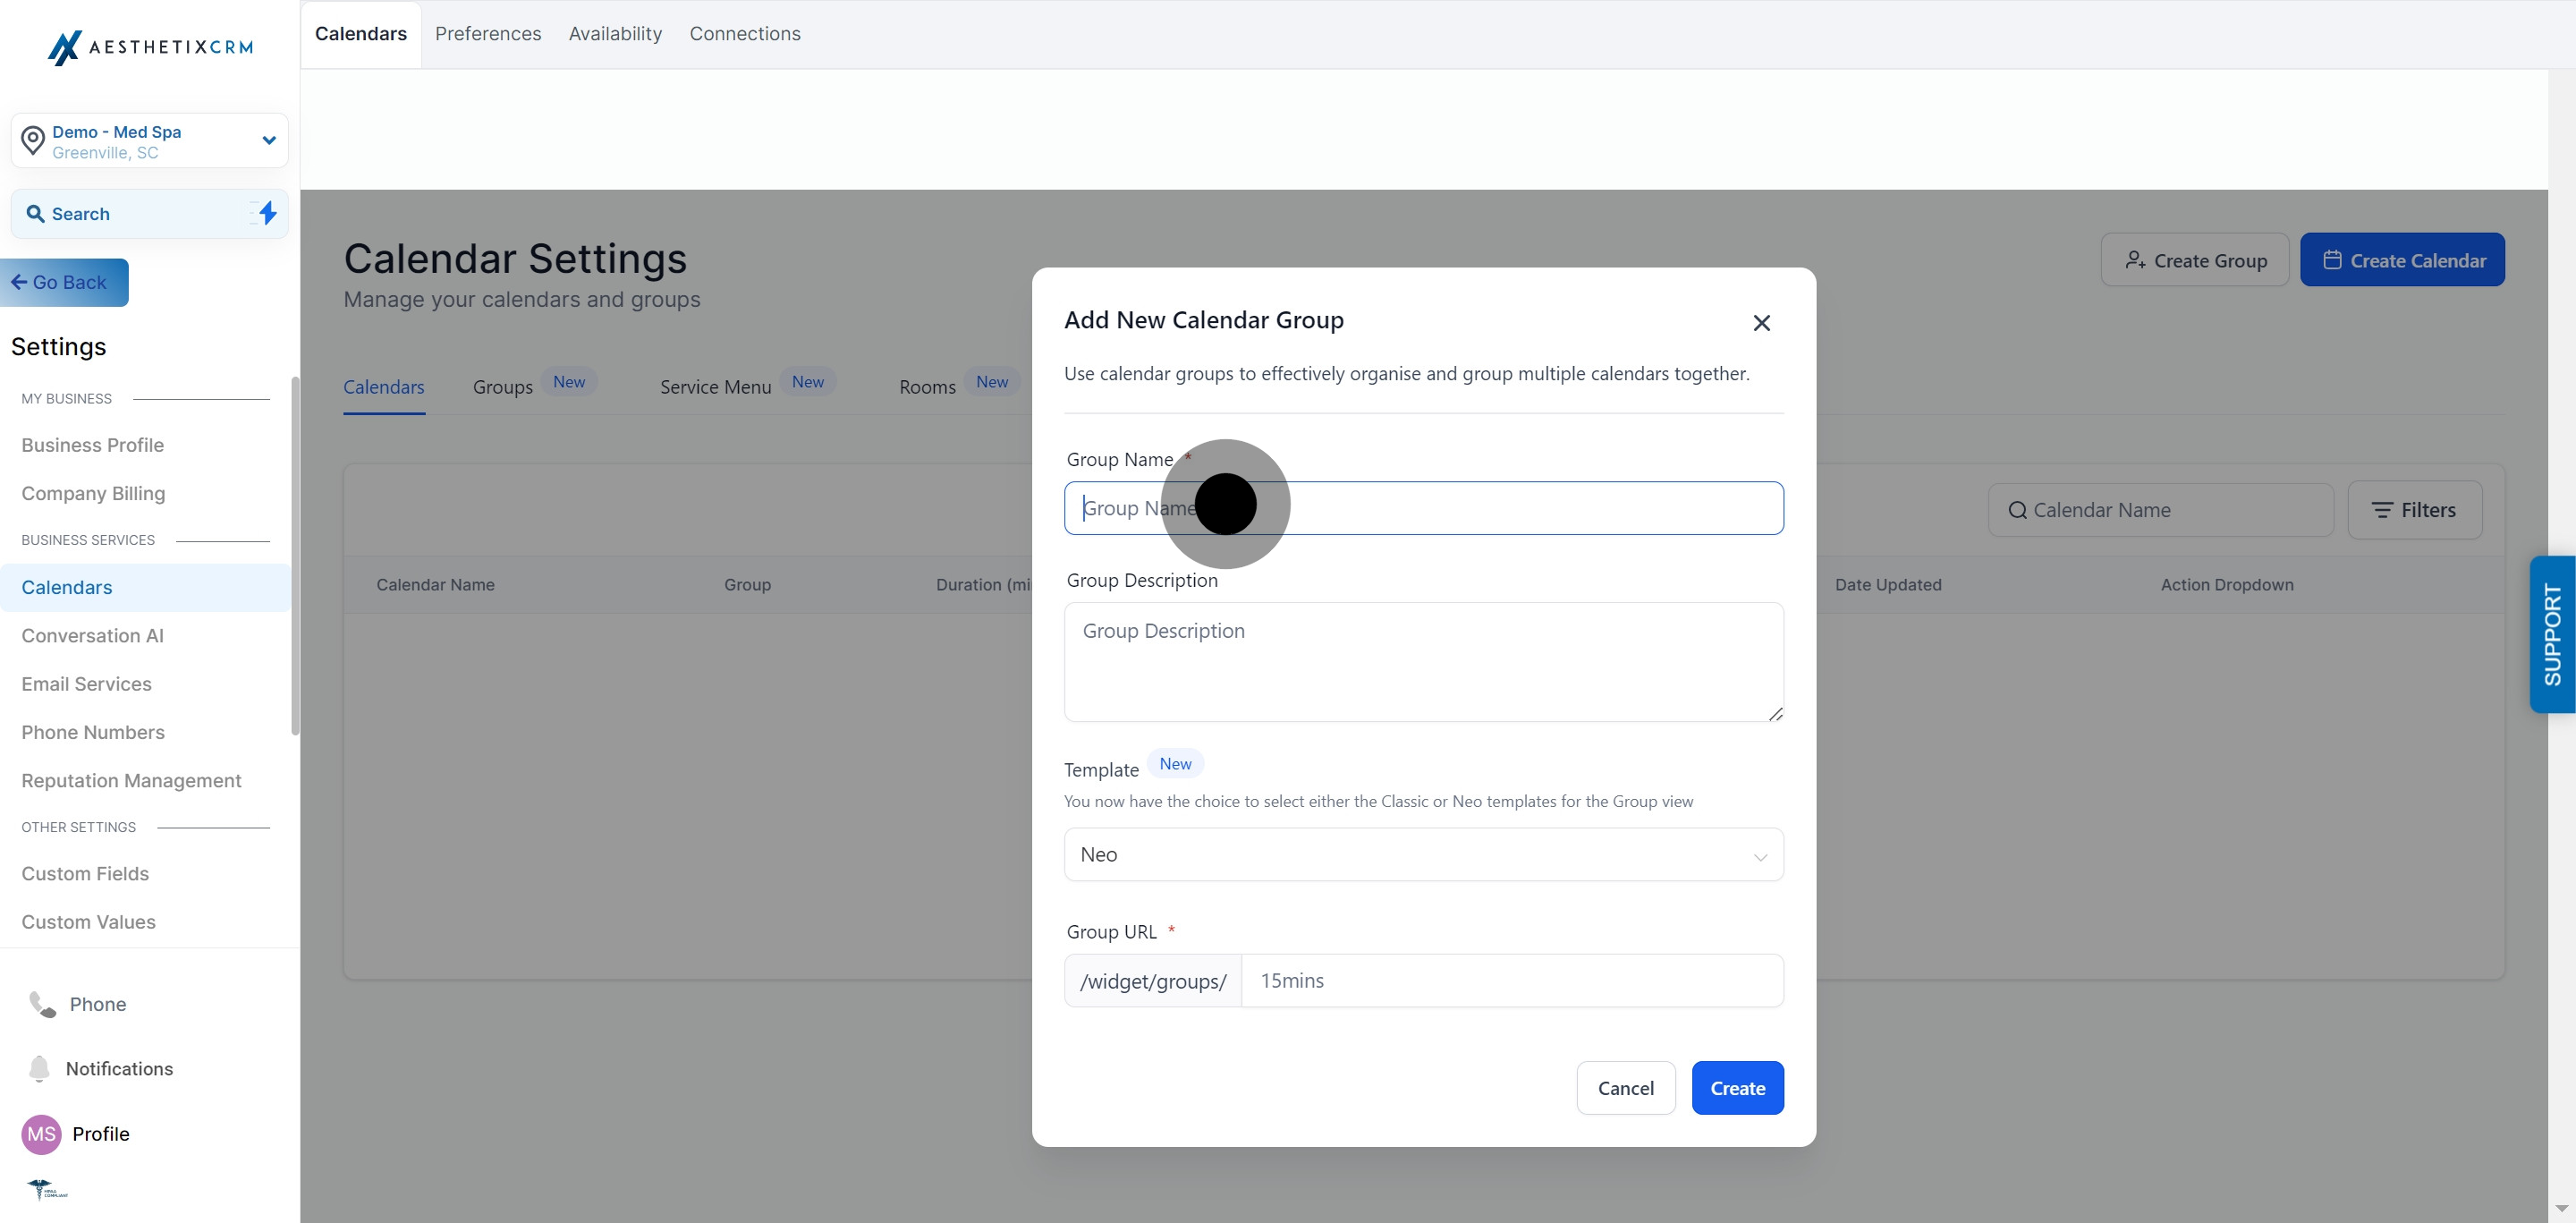This screenshot has height=1223, width=2576.
Task: Click the Go Back button
Action: point(65,283)
